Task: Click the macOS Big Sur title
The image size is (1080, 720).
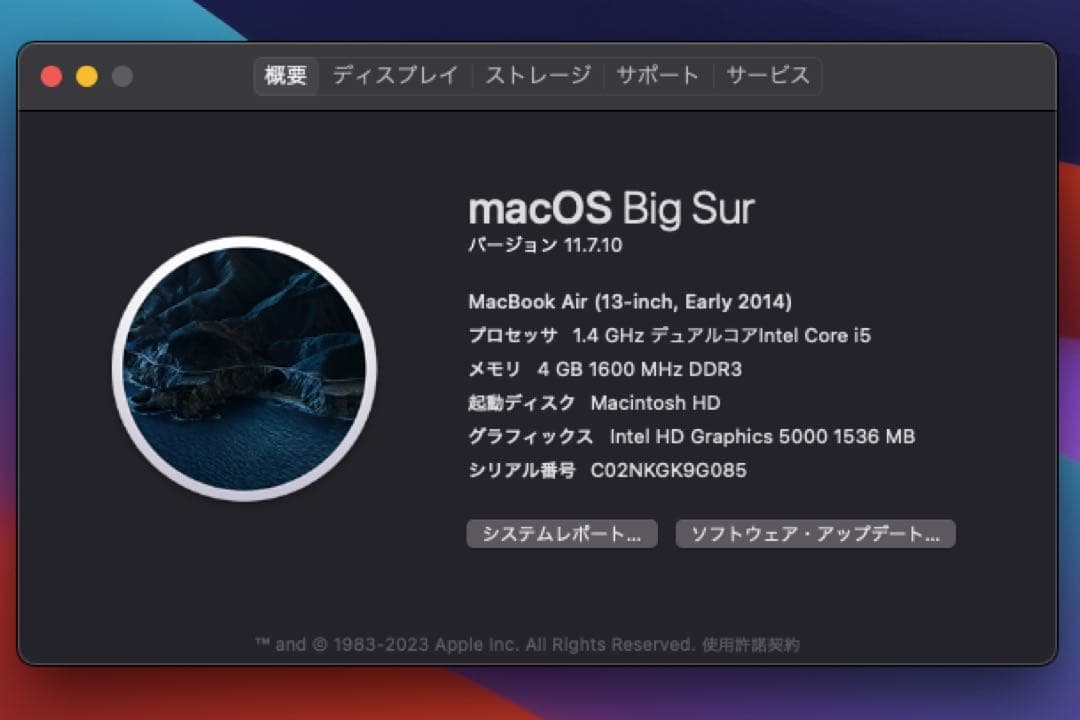Action: [x=612, y=208]
